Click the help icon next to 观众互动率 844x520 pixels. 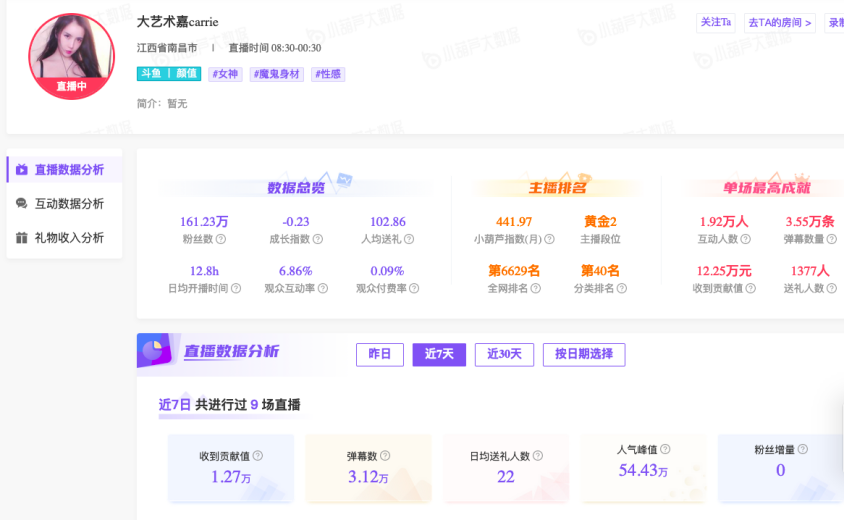[x=322, y=289]
